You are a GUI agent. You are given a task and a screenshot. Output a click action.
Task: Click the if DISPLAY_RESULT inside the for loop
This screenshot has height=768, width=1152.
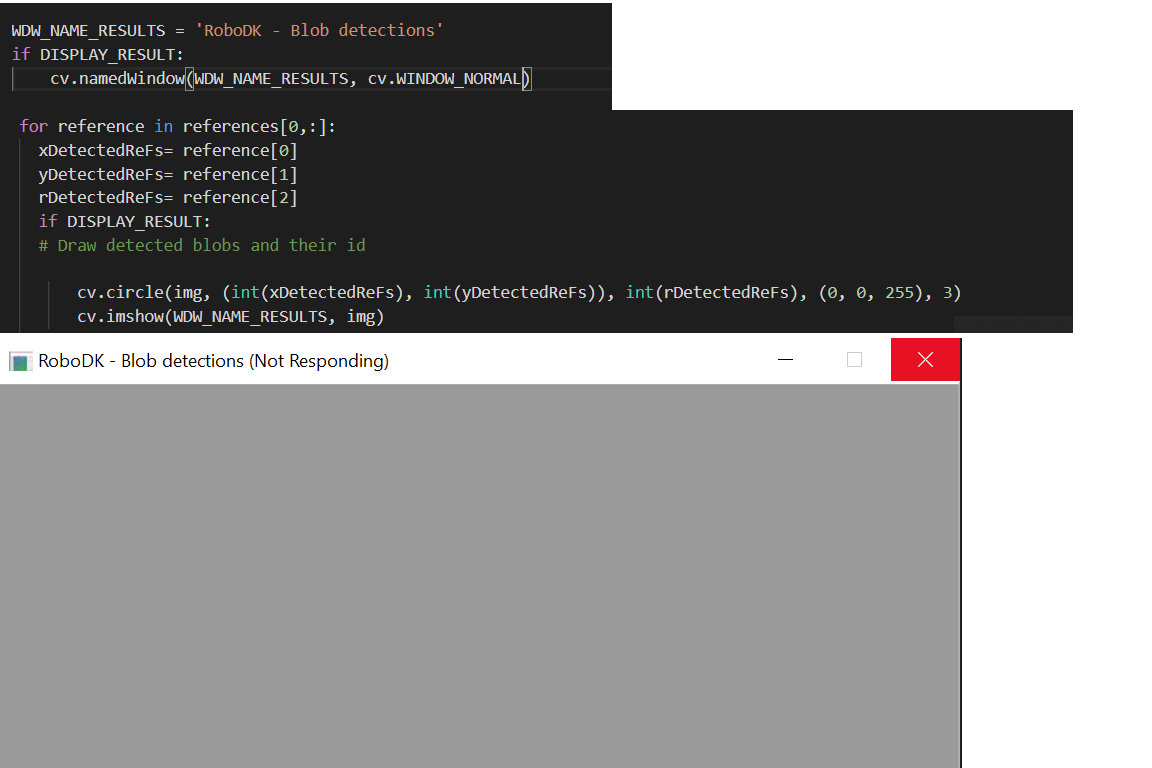coord(124,221)
